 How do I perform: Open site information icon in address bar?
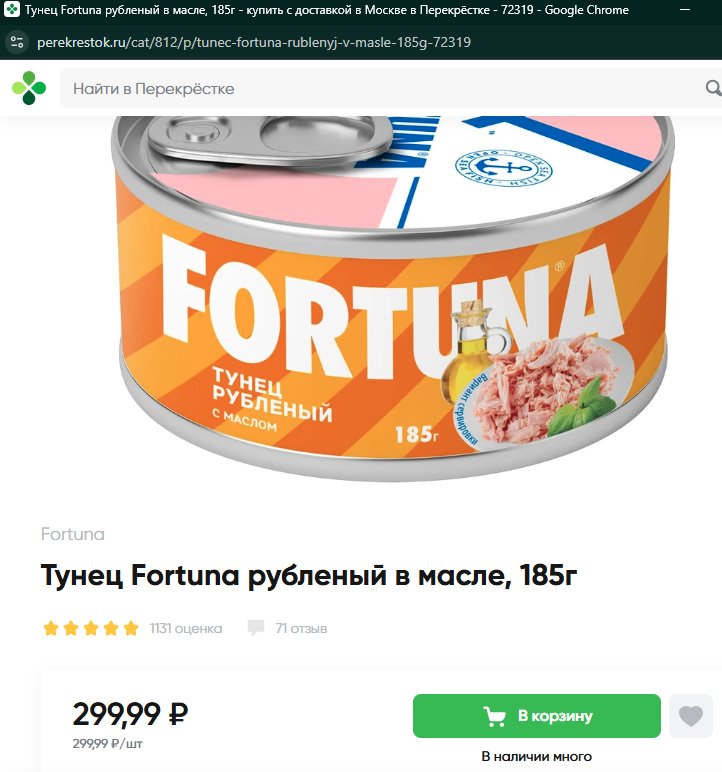17,42
